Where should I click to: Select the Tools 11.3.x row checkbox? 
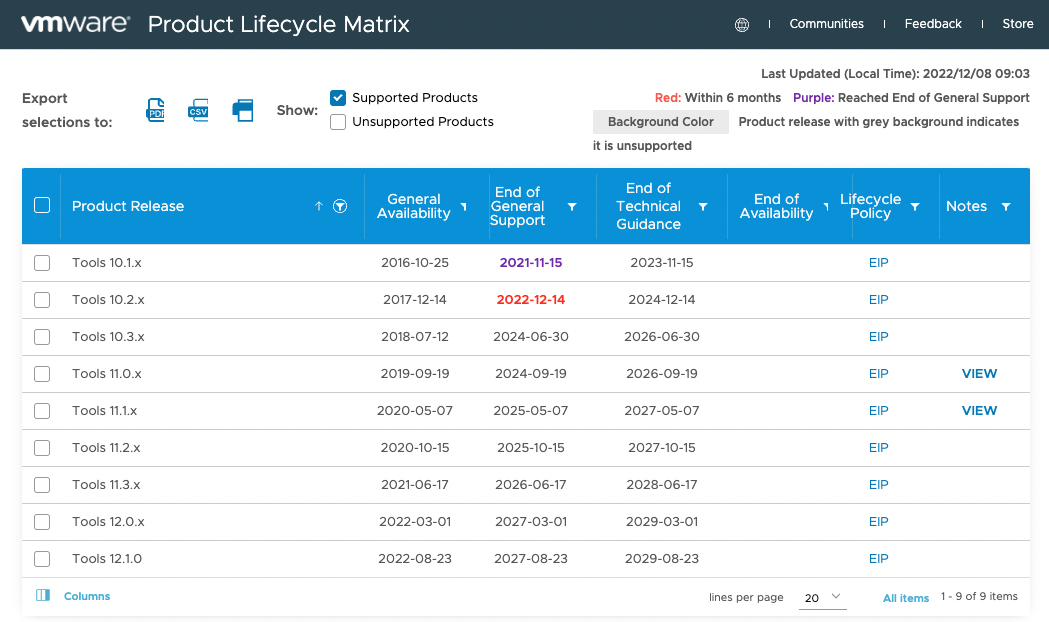(x=42, y=485)
